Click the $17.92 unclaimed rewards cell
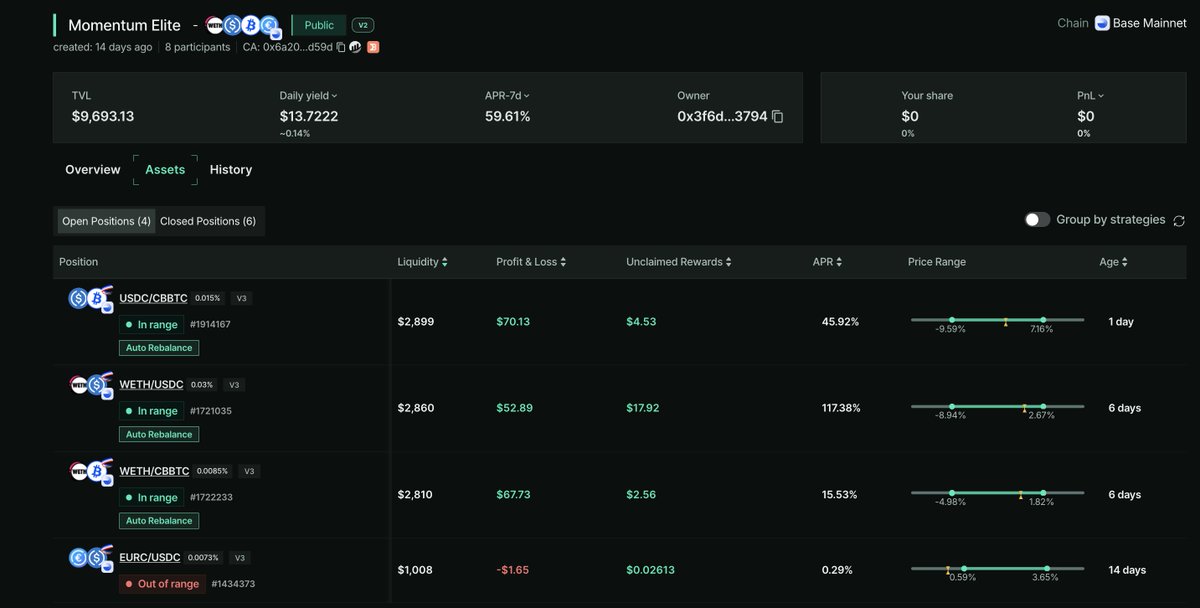1200x608 pixels. (x=643, y=408)
